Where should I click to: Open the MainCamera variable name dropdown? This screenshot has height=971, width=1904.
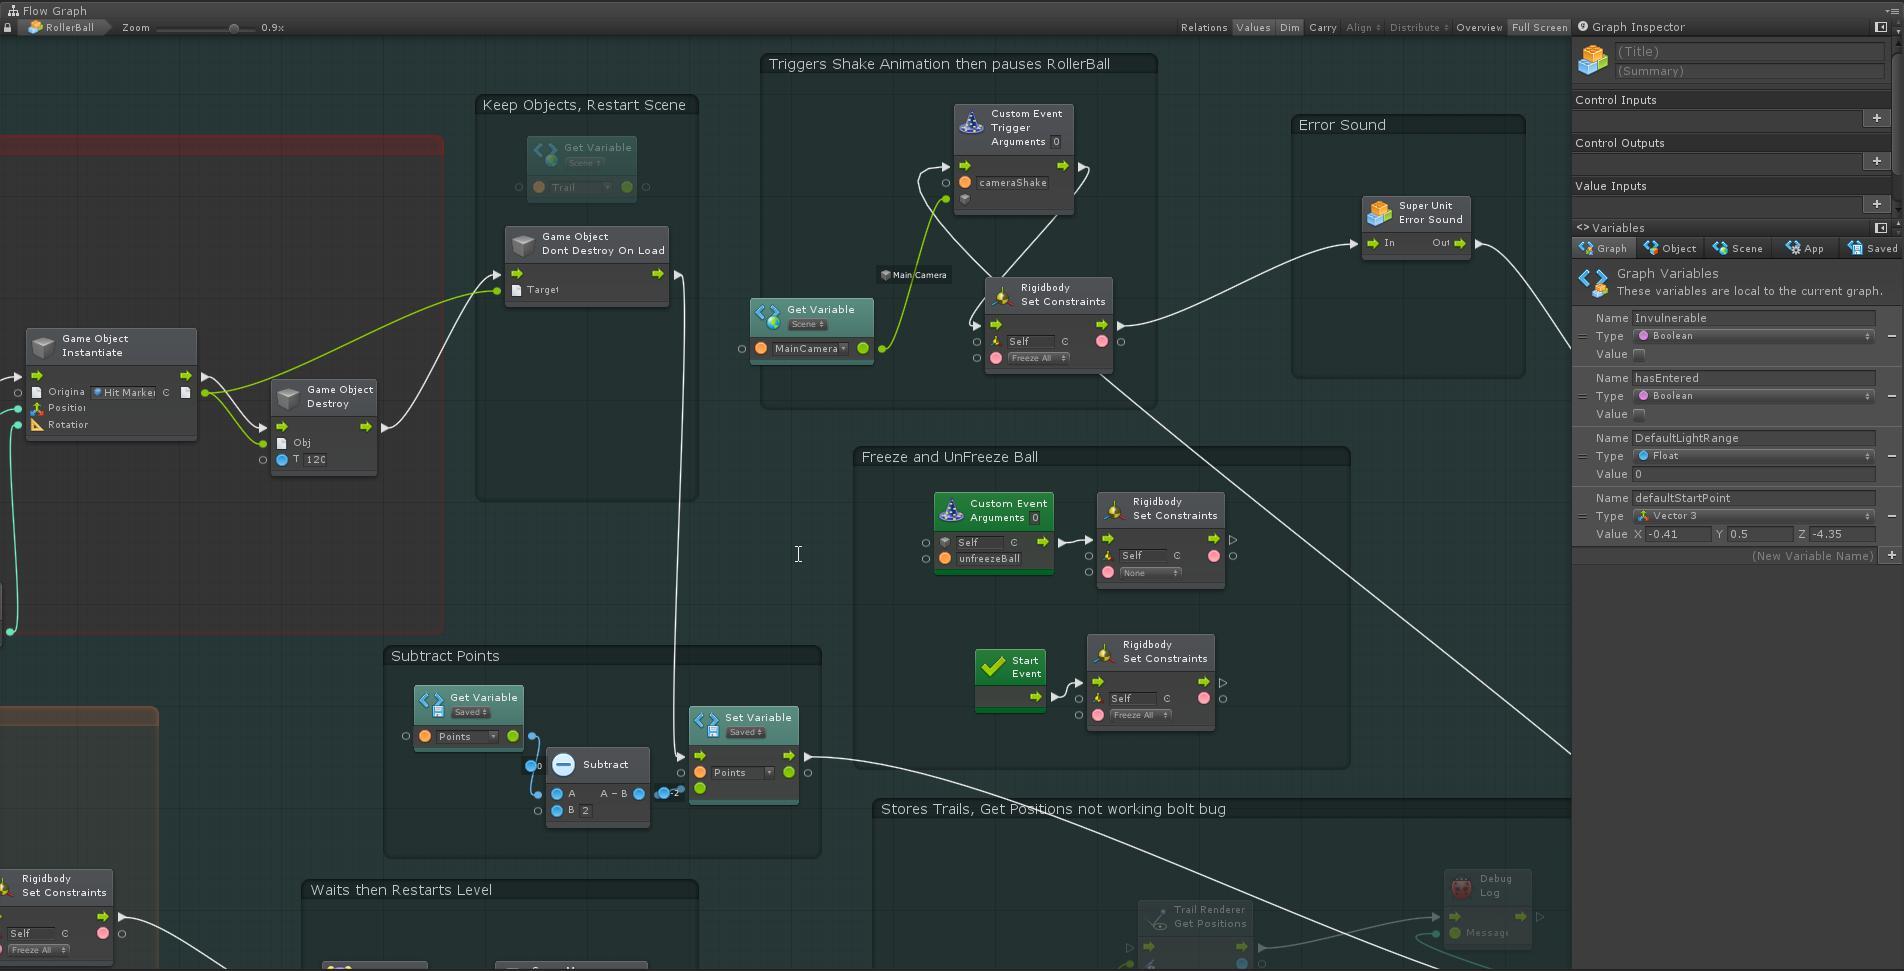click(810, 349)
